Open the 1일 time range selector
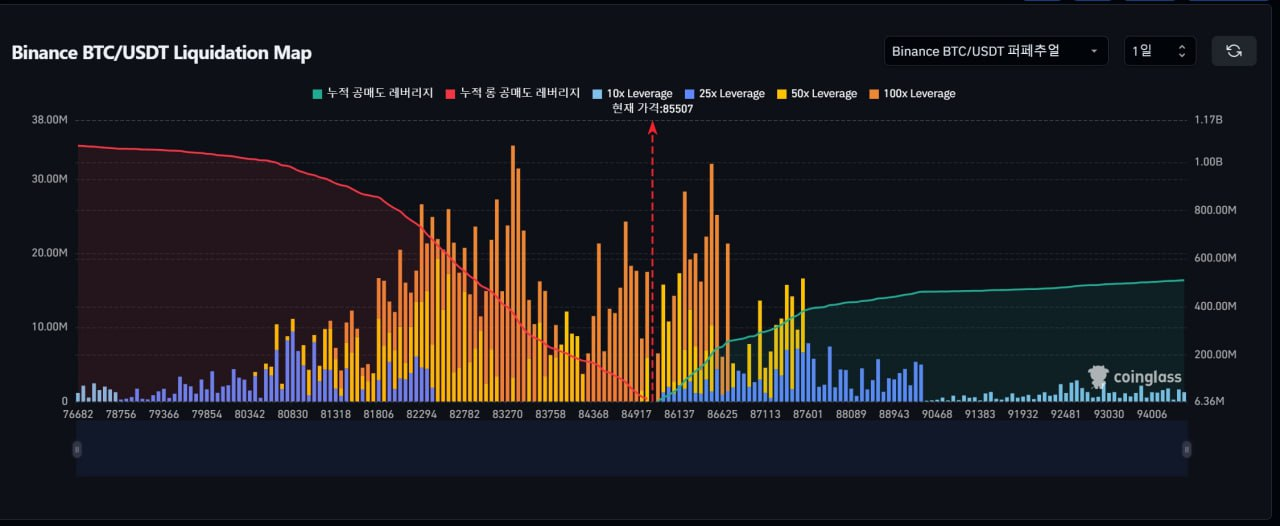 1160,51
